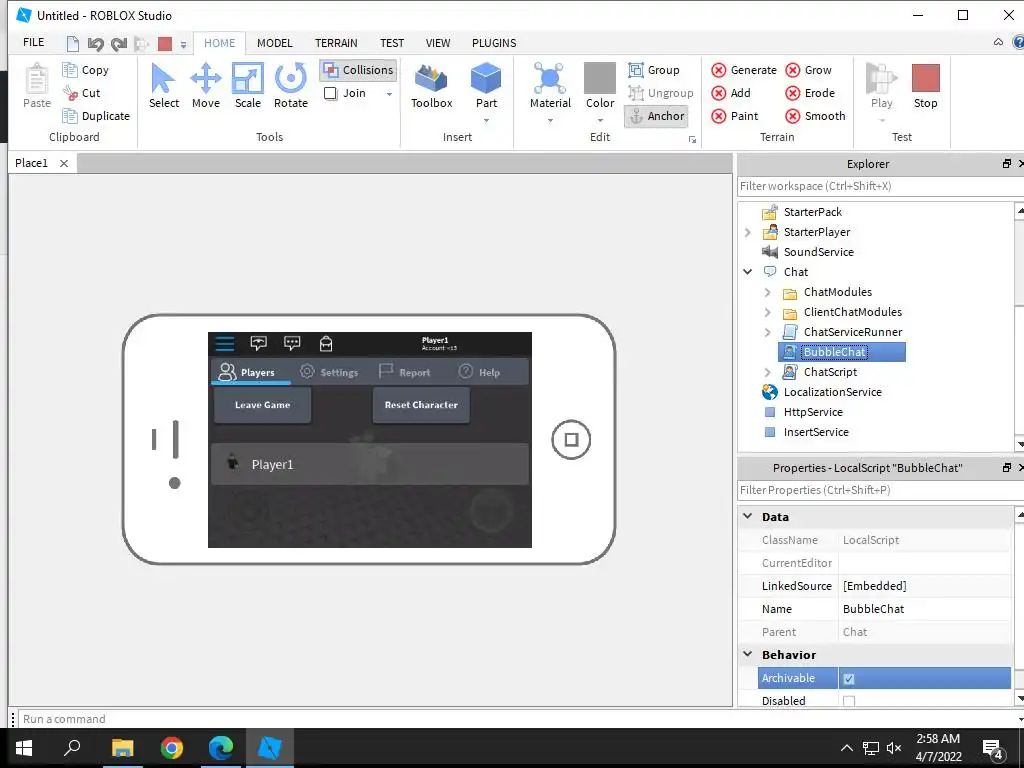Collapse the Behavior properties section
This screenshot has width=1024, height=768.
(748, 654)
